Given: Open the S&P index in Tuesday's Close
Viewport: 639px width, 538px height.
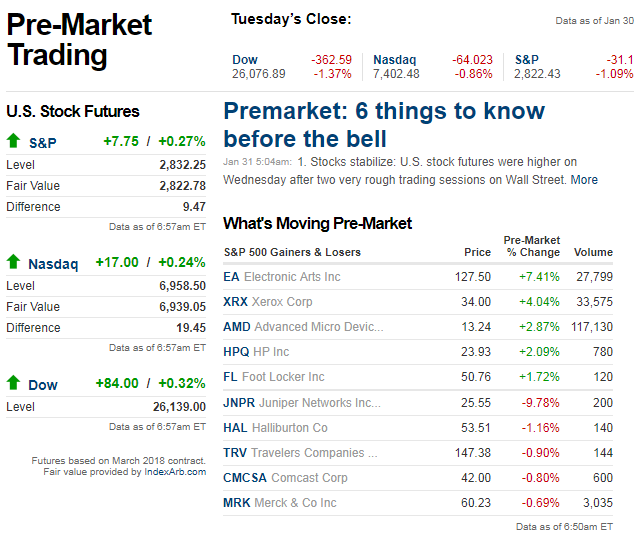Looking at the screenshot, I should (x=526, y=60).
